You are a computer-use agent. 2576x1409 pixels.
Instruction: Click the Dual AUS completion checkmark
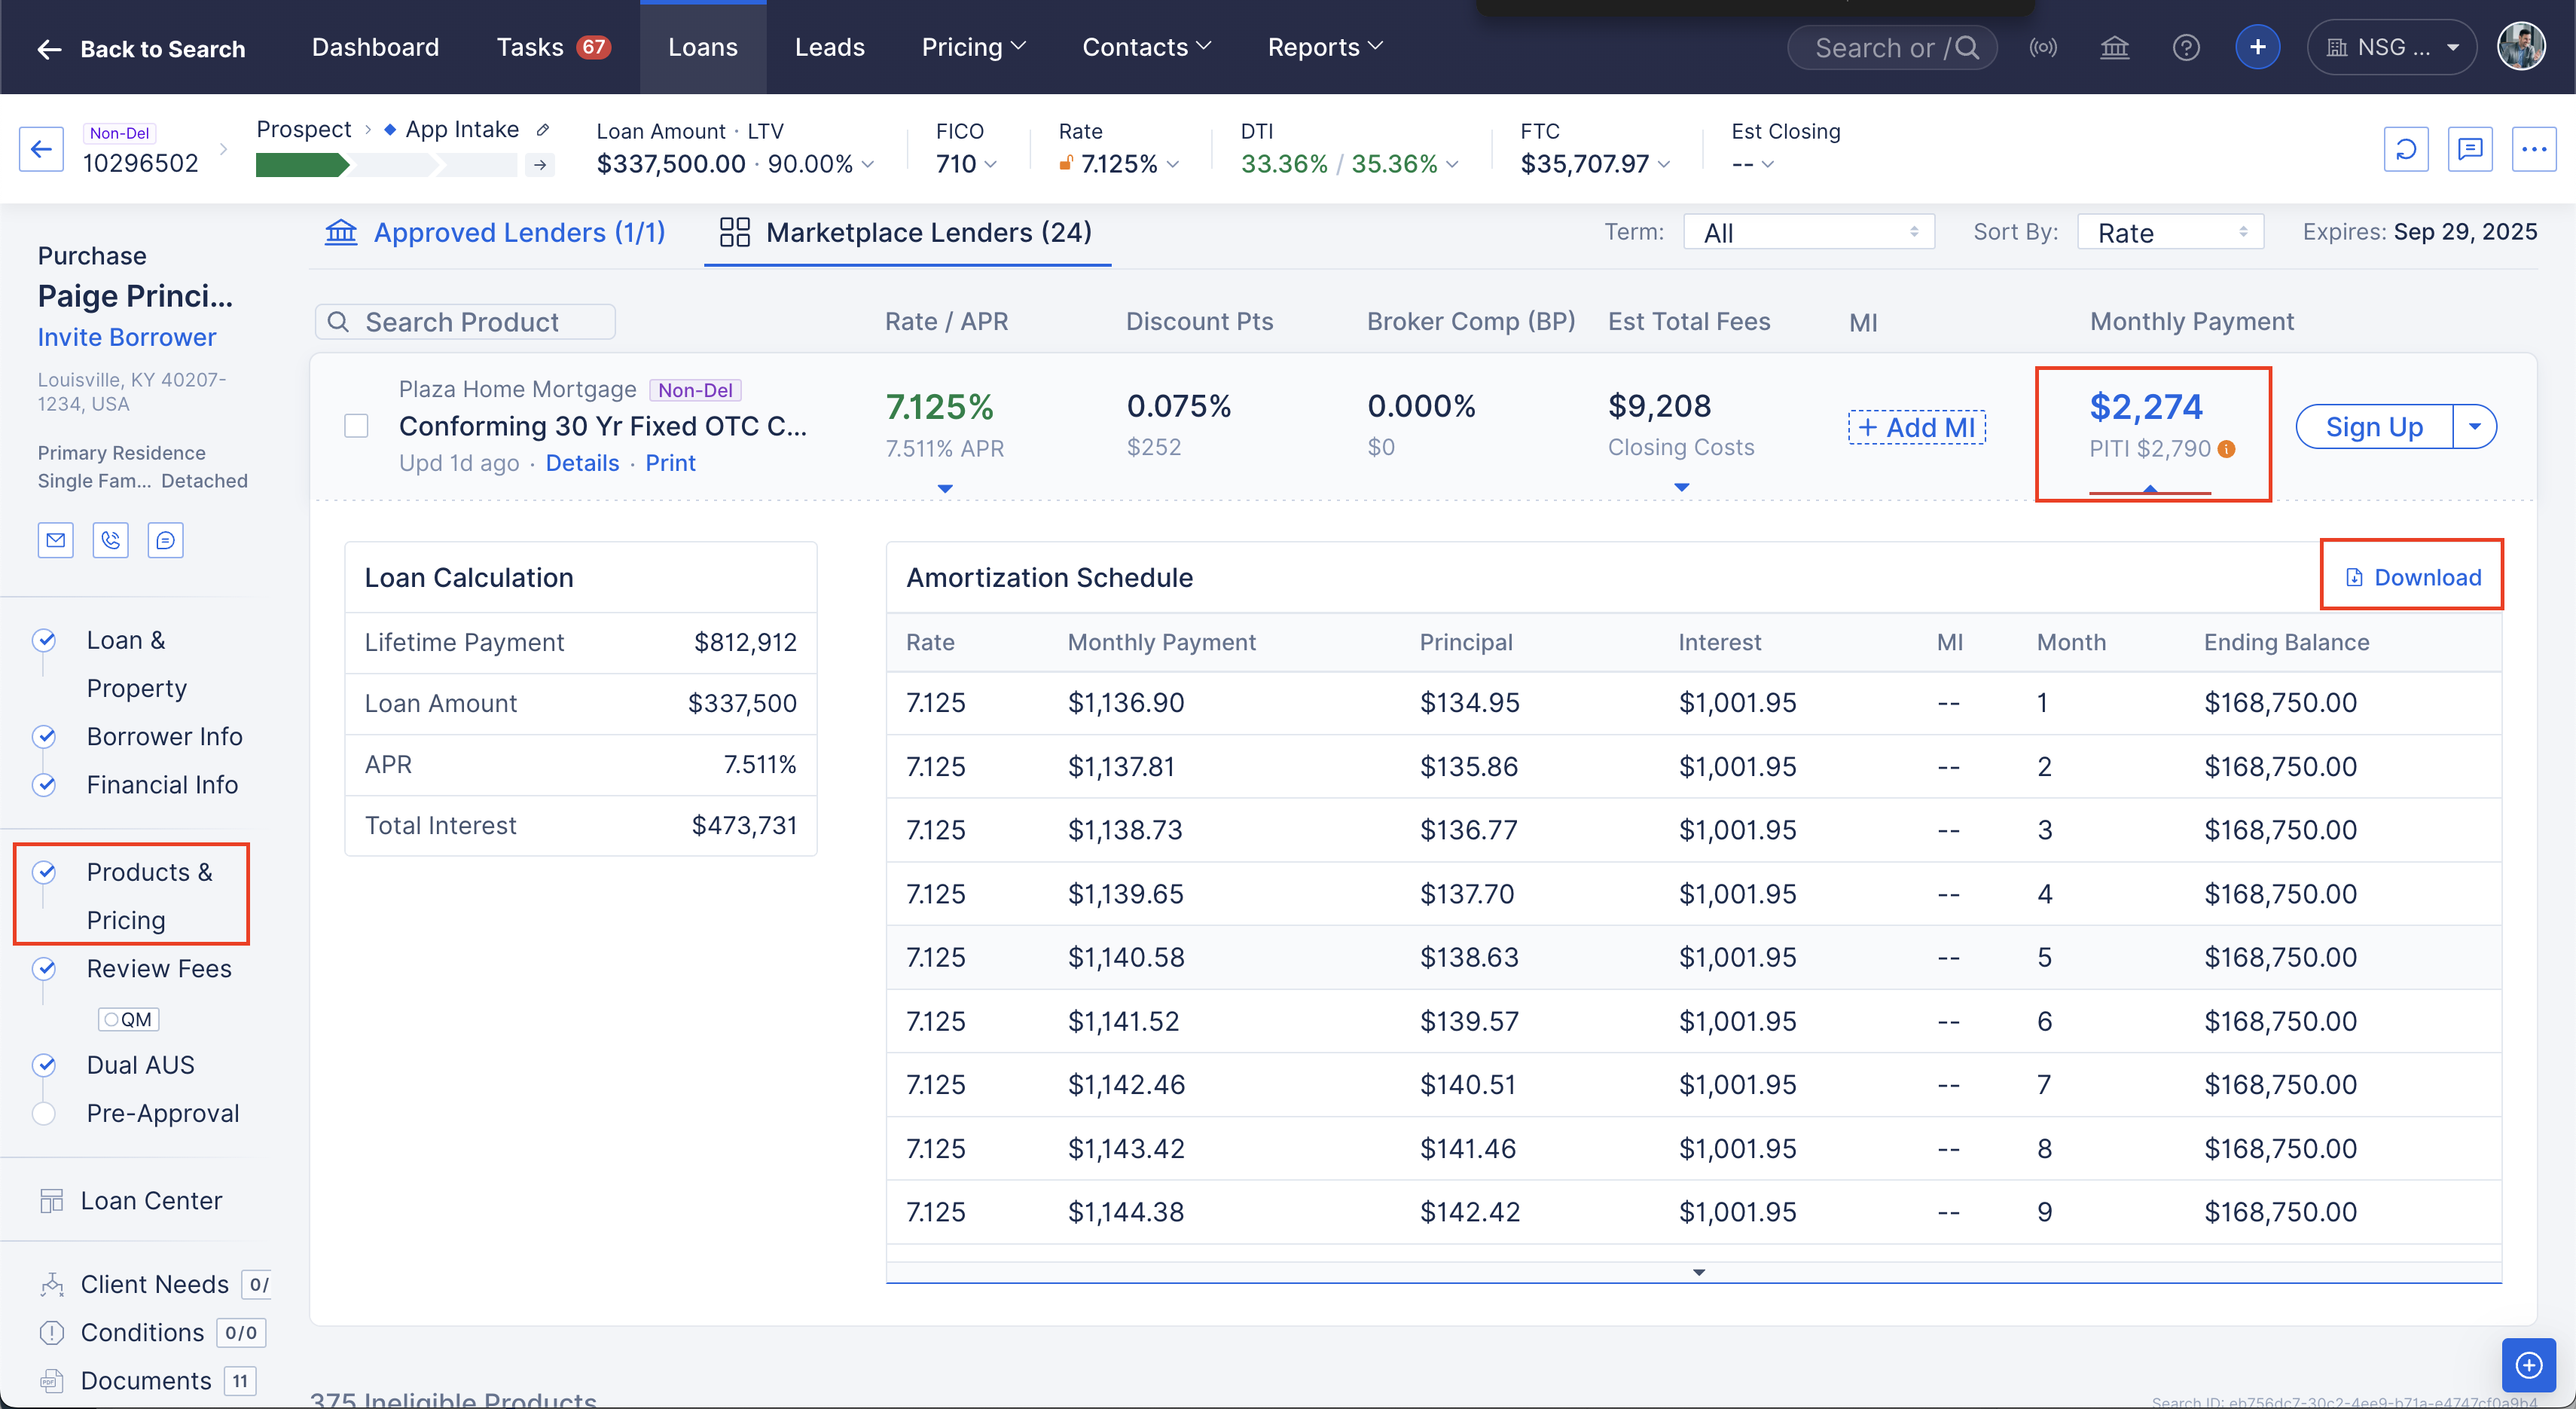click(44, 1064)
